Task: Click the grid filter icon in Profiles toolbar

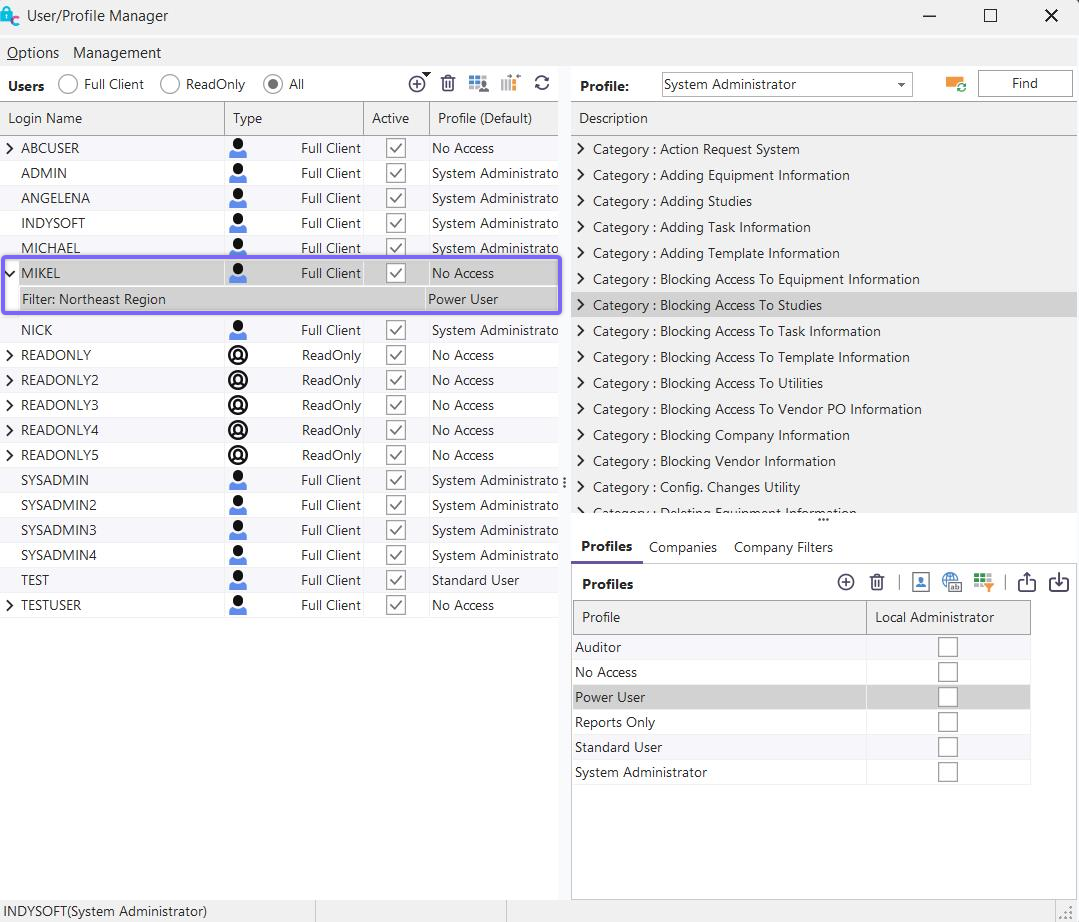Action: pyautogui.click(x=983, y=582)
